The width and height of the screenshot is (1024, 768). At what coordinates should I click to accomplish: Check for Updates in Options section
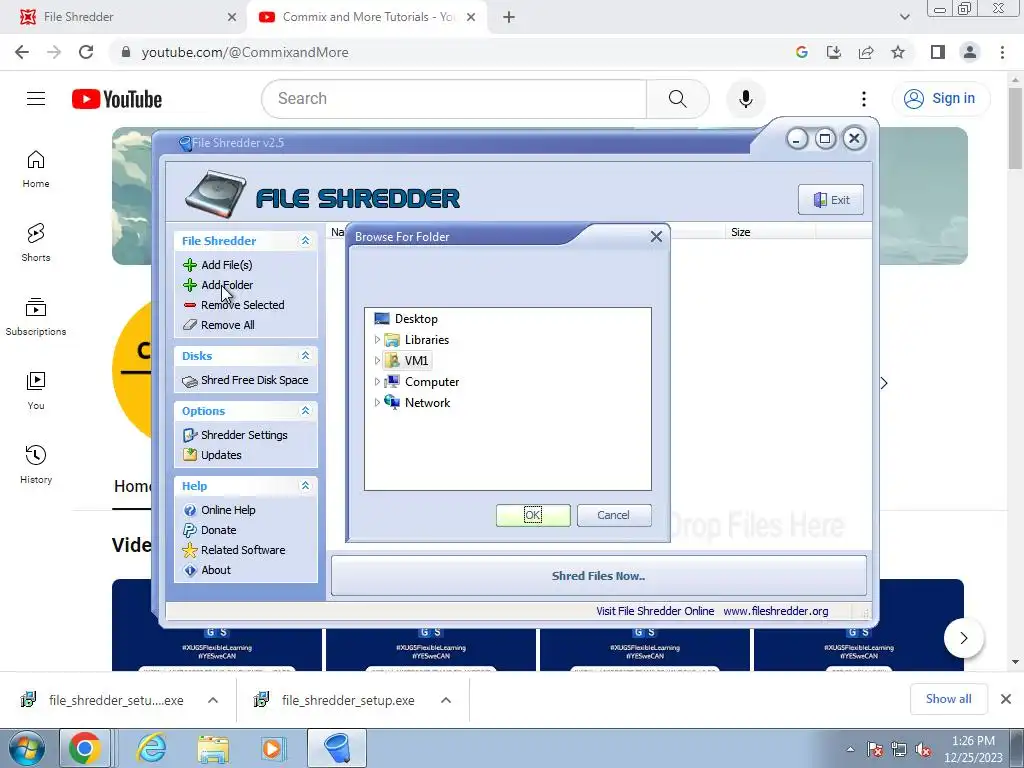pyautogui.click(x=212, y=455)
